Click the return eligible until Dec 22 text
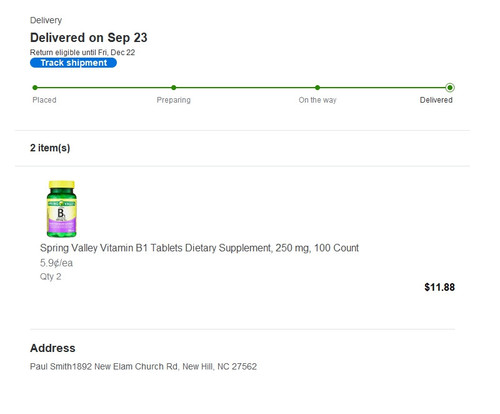 click(x=82, y=52)
